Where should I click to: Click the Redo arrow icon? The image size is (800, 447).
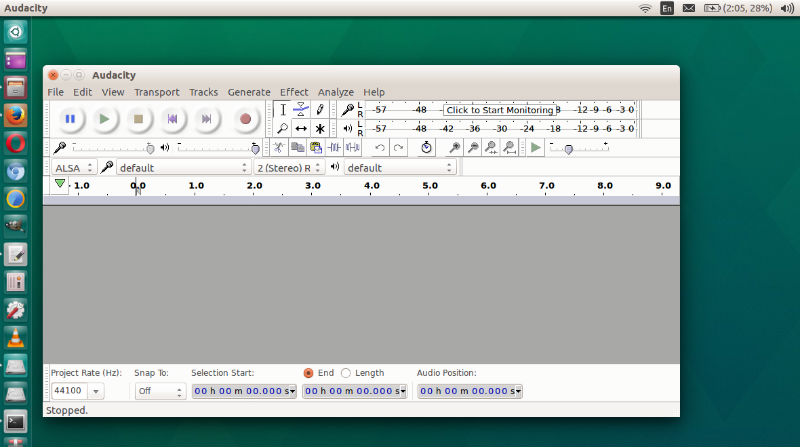point(398,148)
